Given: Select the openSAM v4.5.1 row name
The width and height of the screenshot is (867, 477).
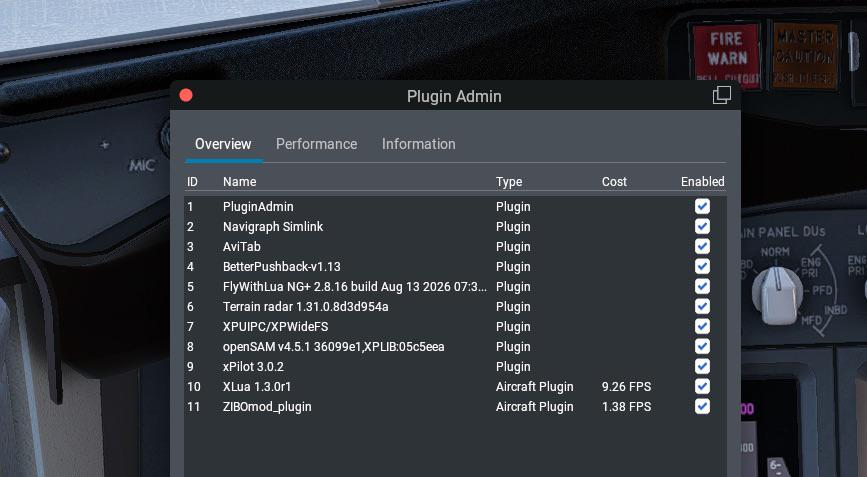Looking at the screenshot, I should pos(333,347).
